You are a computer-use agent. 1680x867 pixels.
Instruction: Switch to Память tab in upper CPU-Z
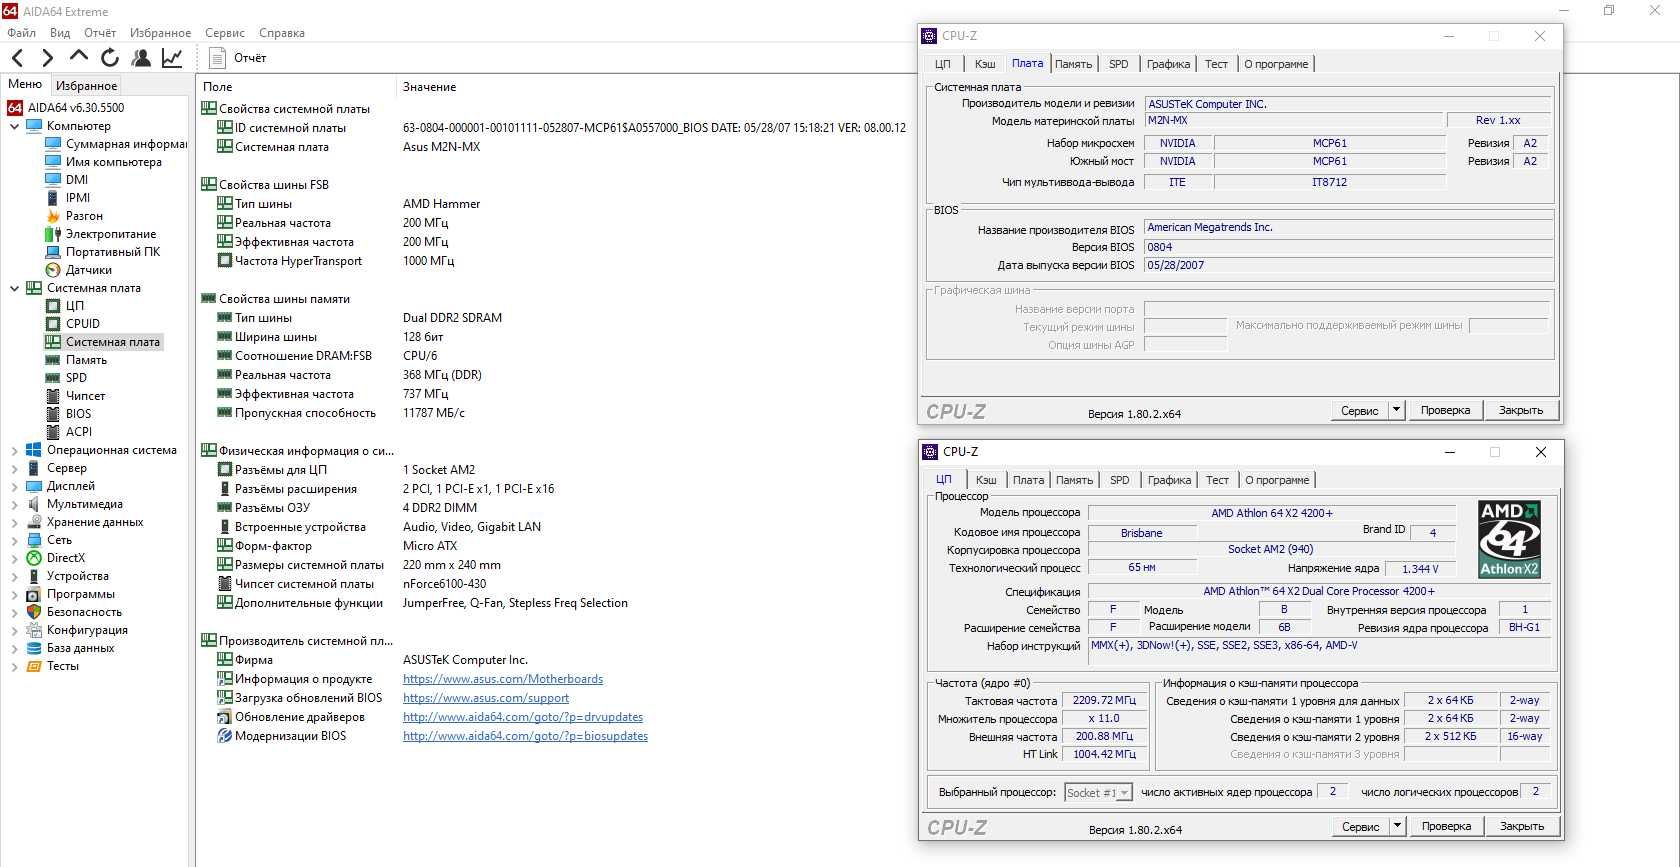click(1073, 64)
